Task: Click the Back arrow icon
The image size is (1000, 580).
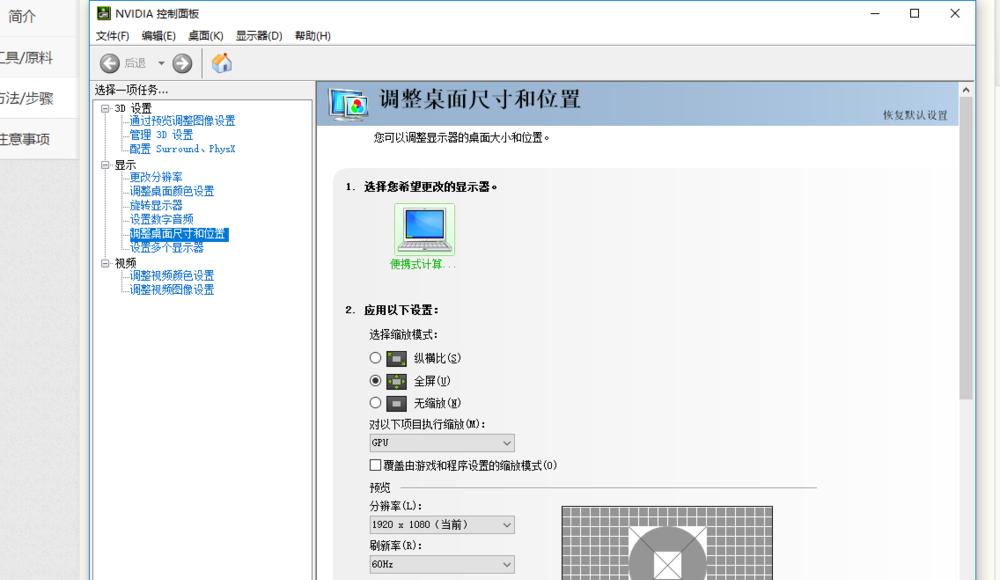Action: (110, 63)
